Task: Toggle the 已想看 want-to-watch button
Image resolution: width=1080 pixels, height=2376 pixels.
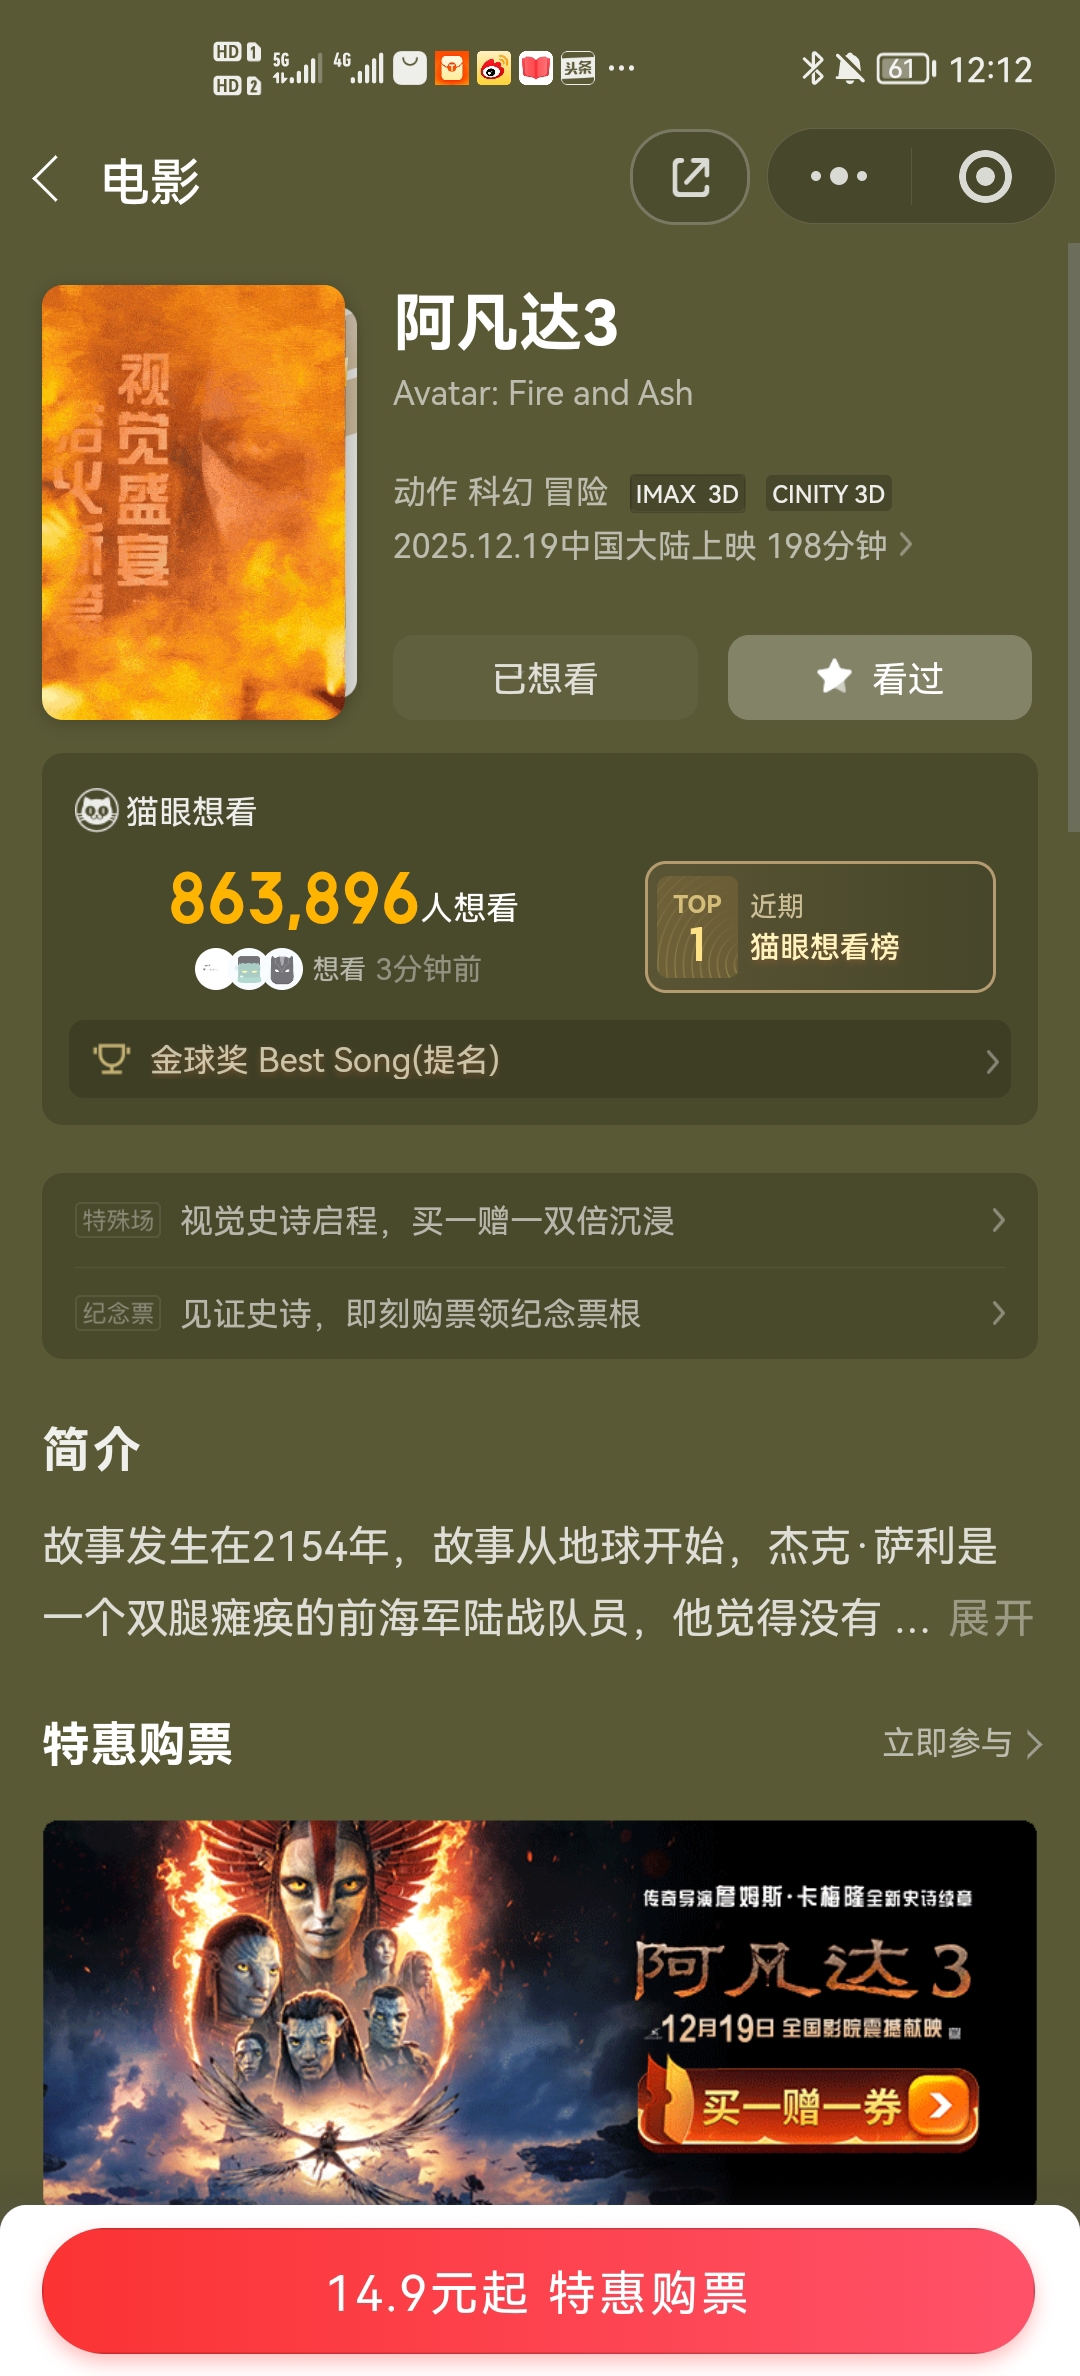Action: click(x=545, y=678)
